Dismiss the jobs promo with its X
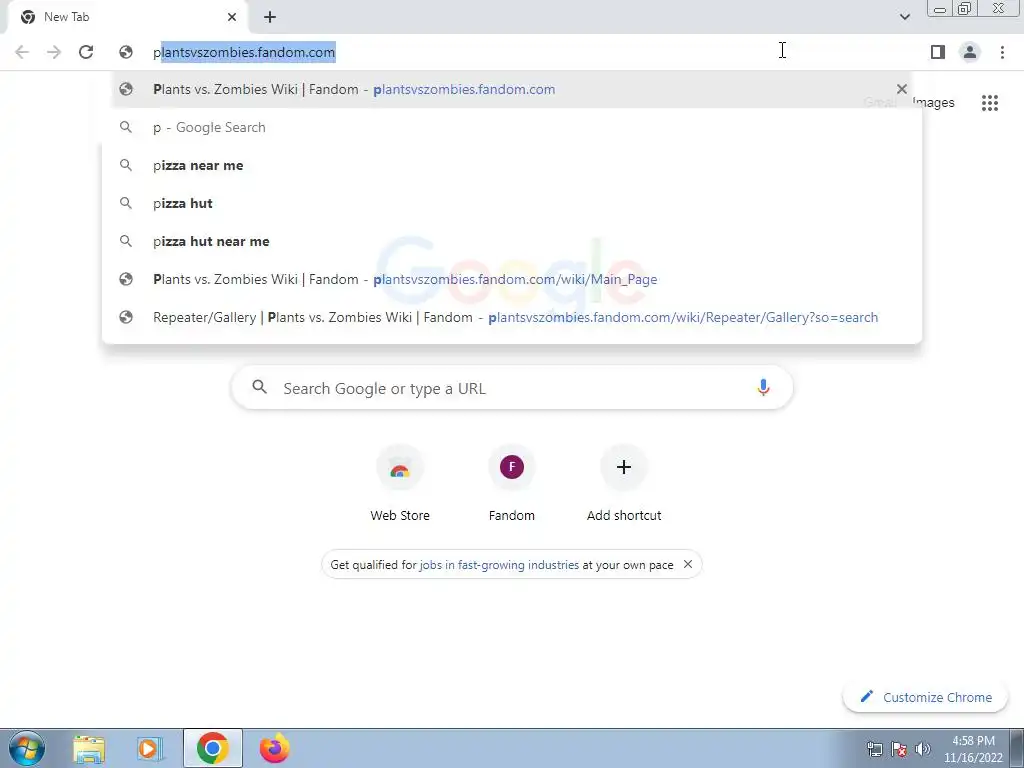1024x768 pixels. coord(688,564)
